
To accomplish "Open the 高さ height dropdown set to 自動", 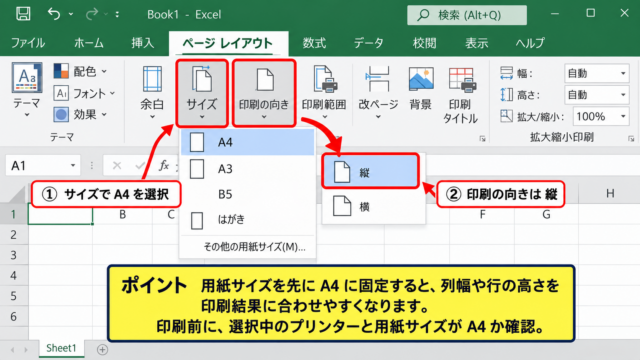I will pos(597,95).
